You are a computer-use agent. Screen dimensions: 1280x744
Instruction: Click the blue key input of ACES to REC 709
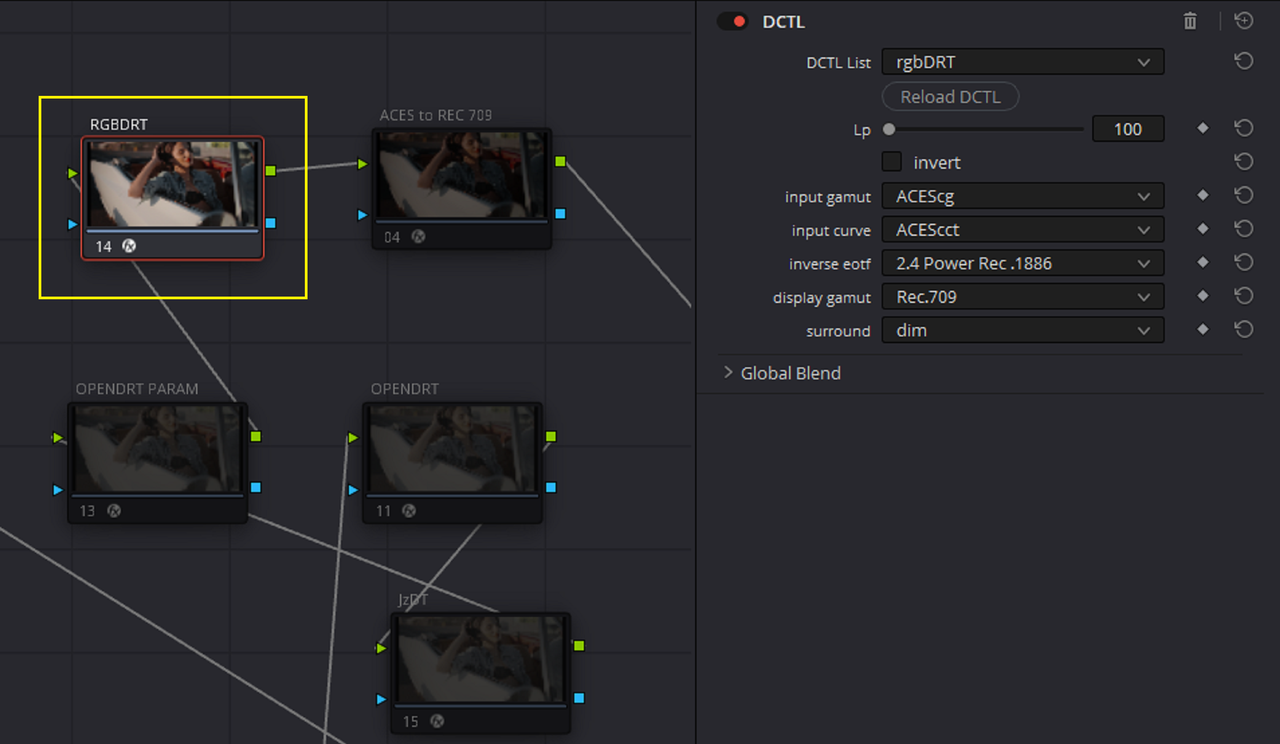(363, 214)
